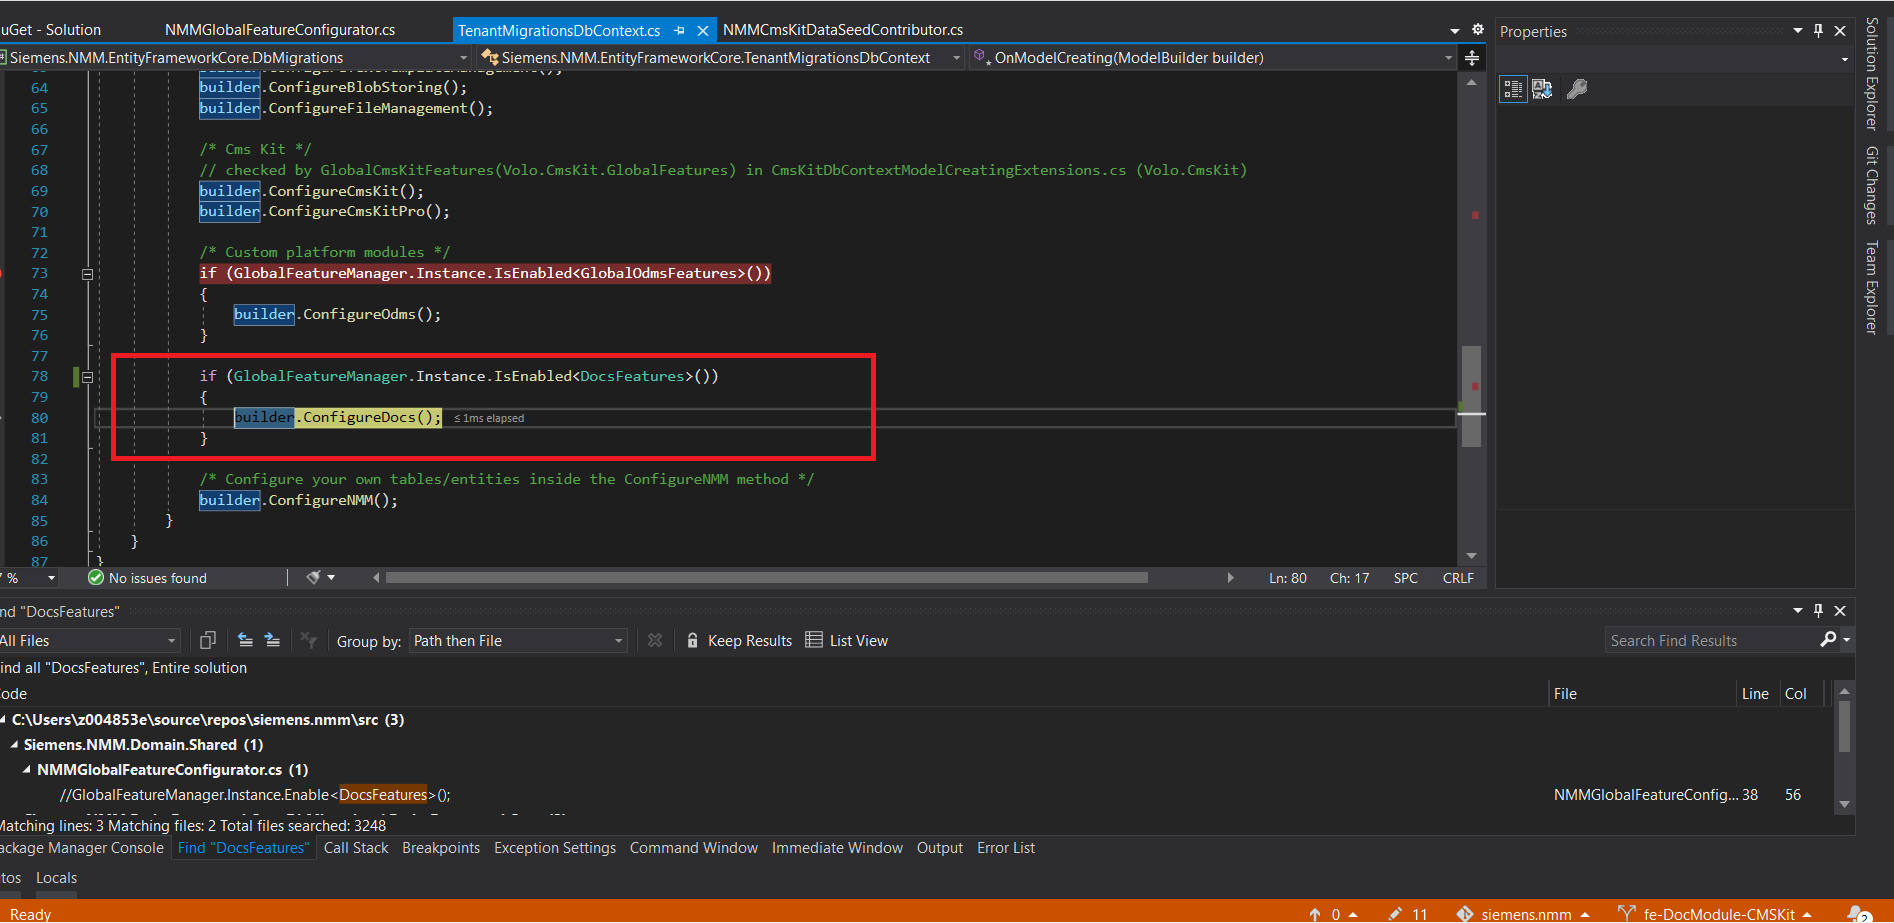The width and height of the screenshot is (1894, 923).
Task: Open Property Pages wrench icon
Action: 1577,90
